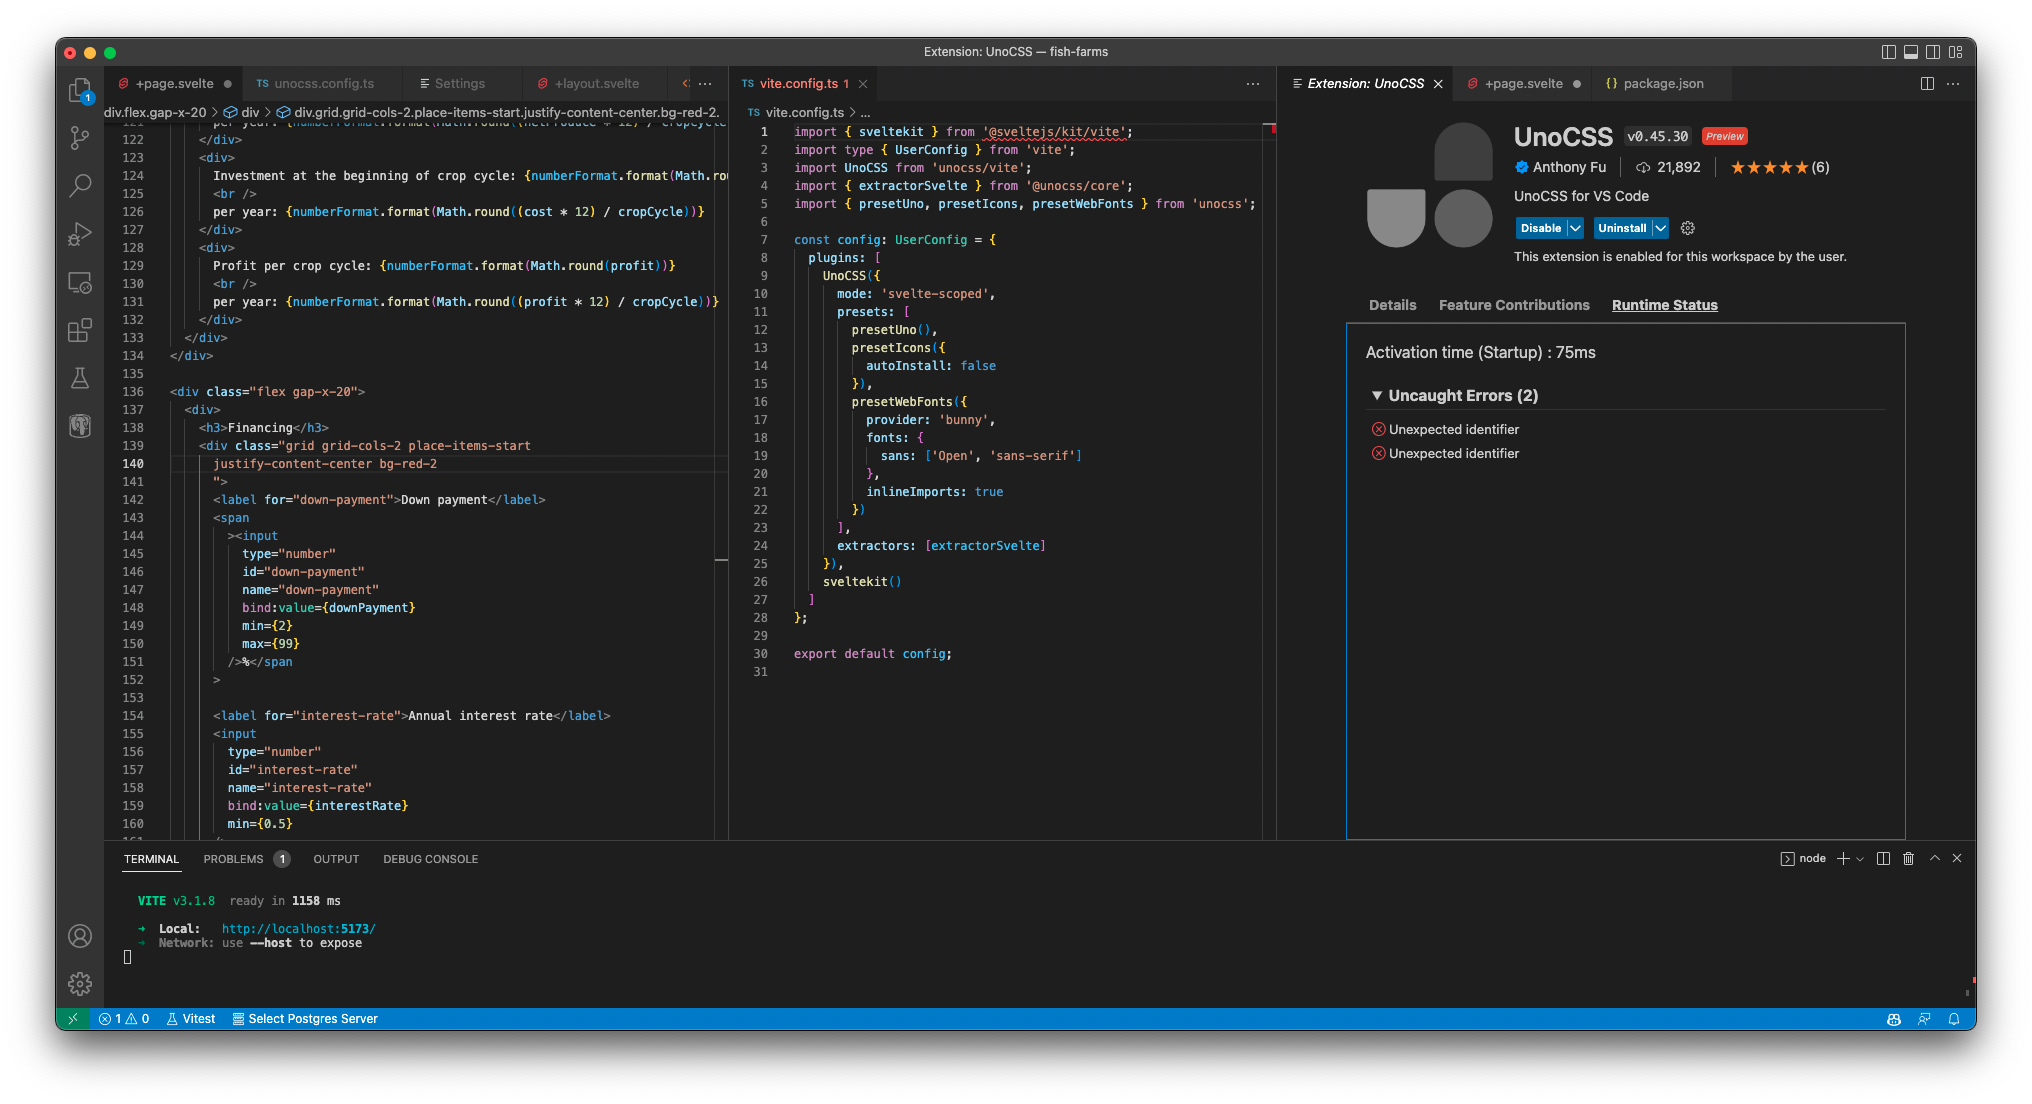The width and height of the screenshot is (2032, 1104).
Task: Open the Run and Debug view
Action: click(80, 234)
